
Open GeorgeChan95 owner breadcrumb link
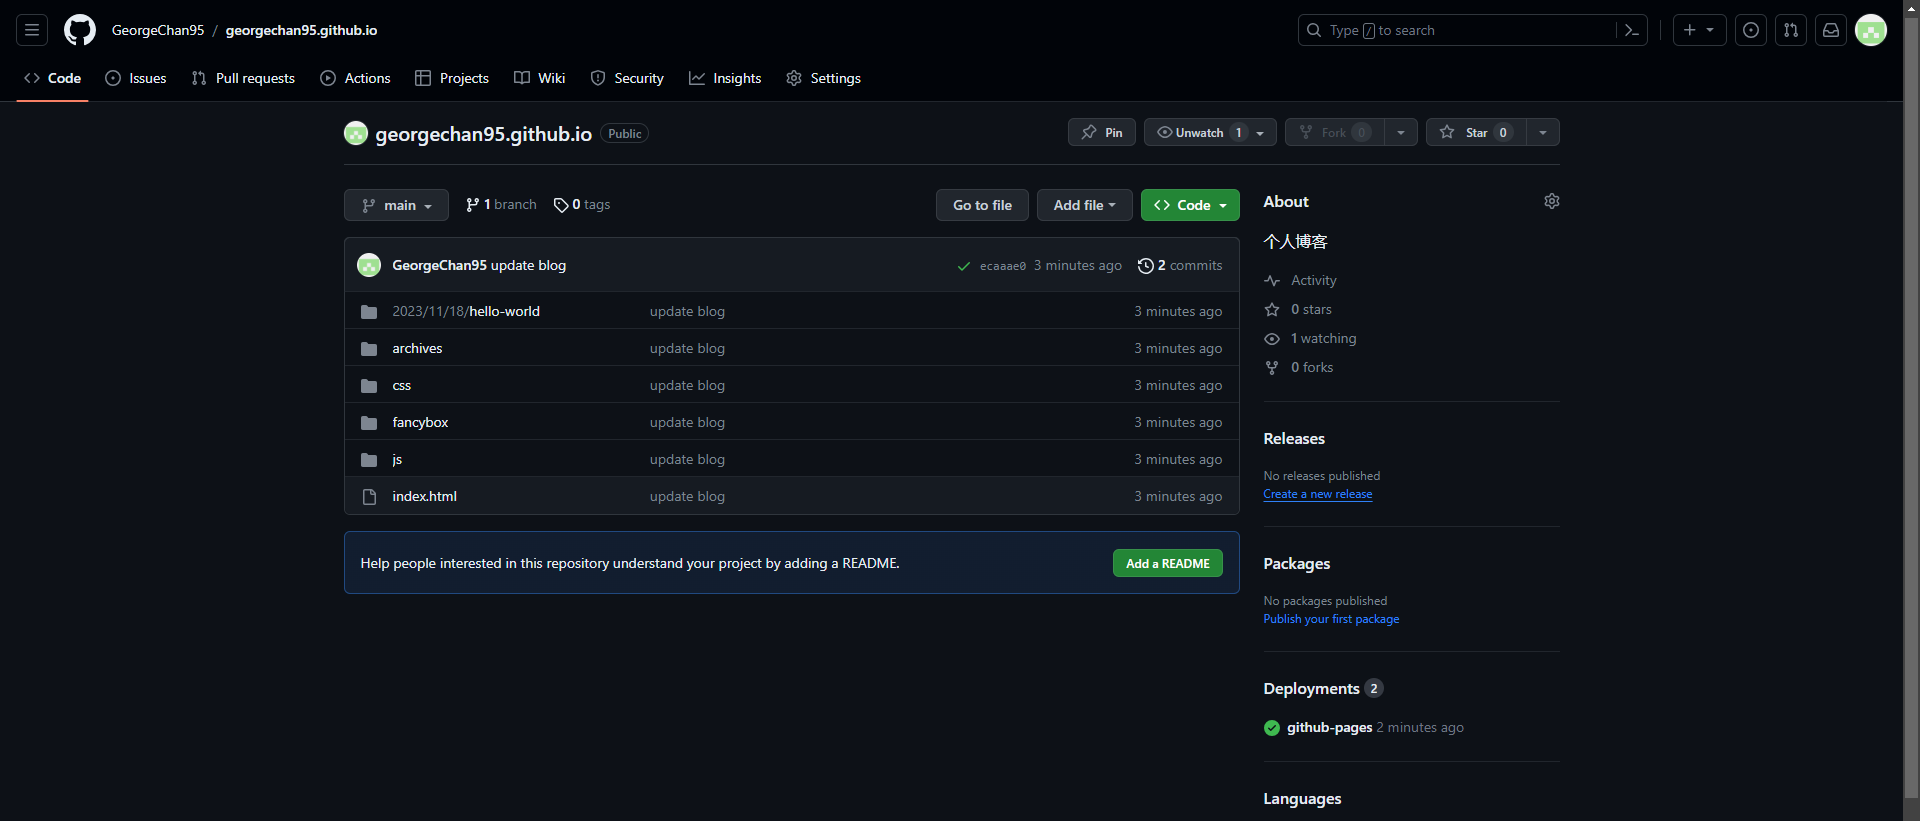tap(158, 30)
